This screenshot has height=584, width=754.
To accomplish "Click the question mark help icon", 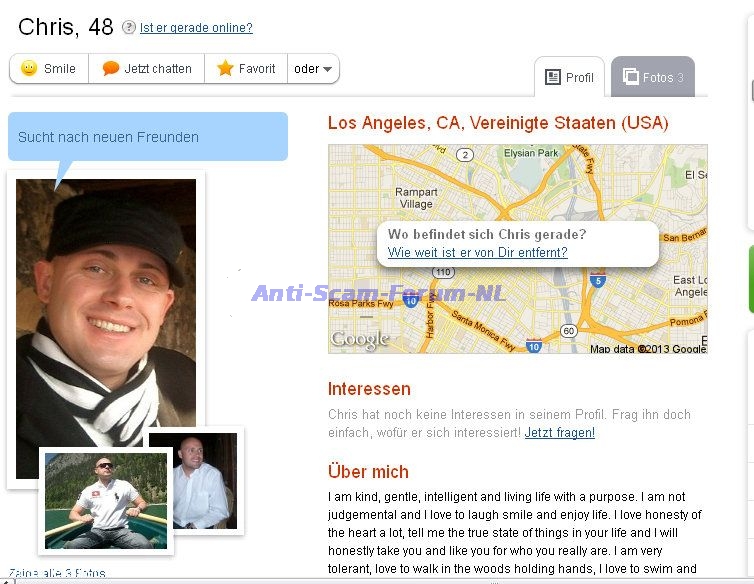I will (x=129, y=28).
